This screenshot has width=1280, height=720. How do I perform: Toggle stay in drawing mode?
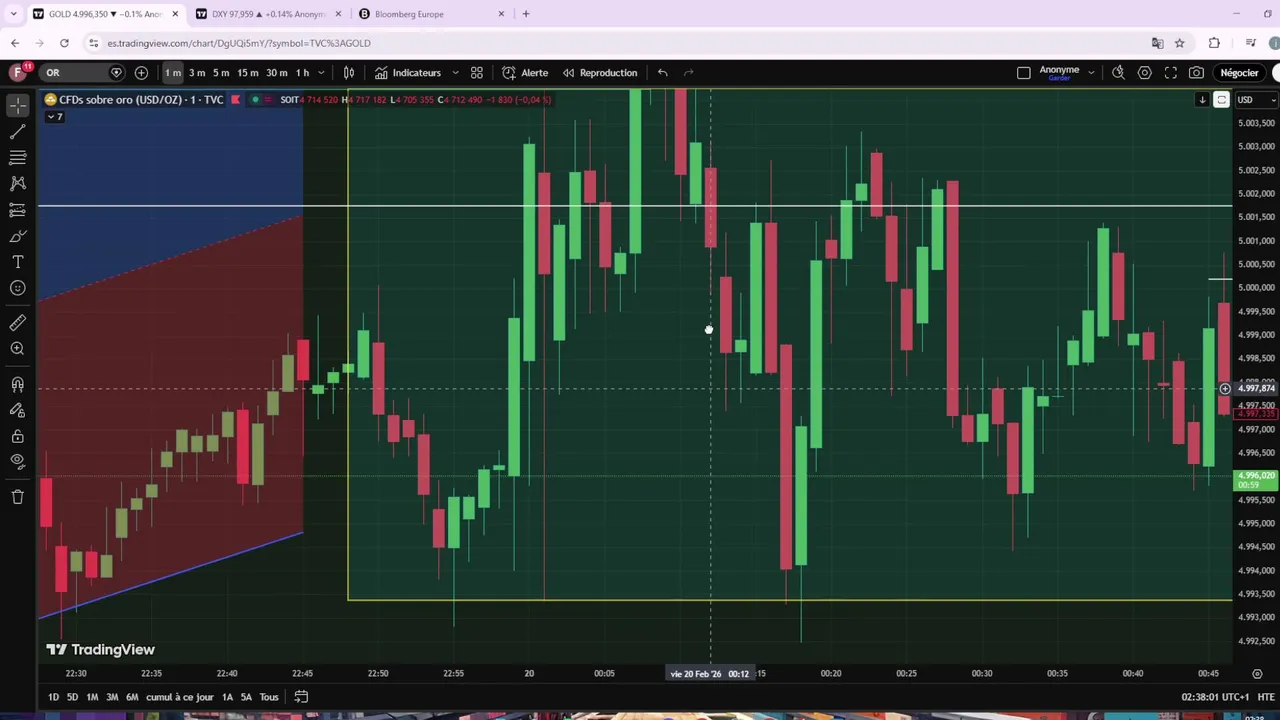tap(17, 410)
